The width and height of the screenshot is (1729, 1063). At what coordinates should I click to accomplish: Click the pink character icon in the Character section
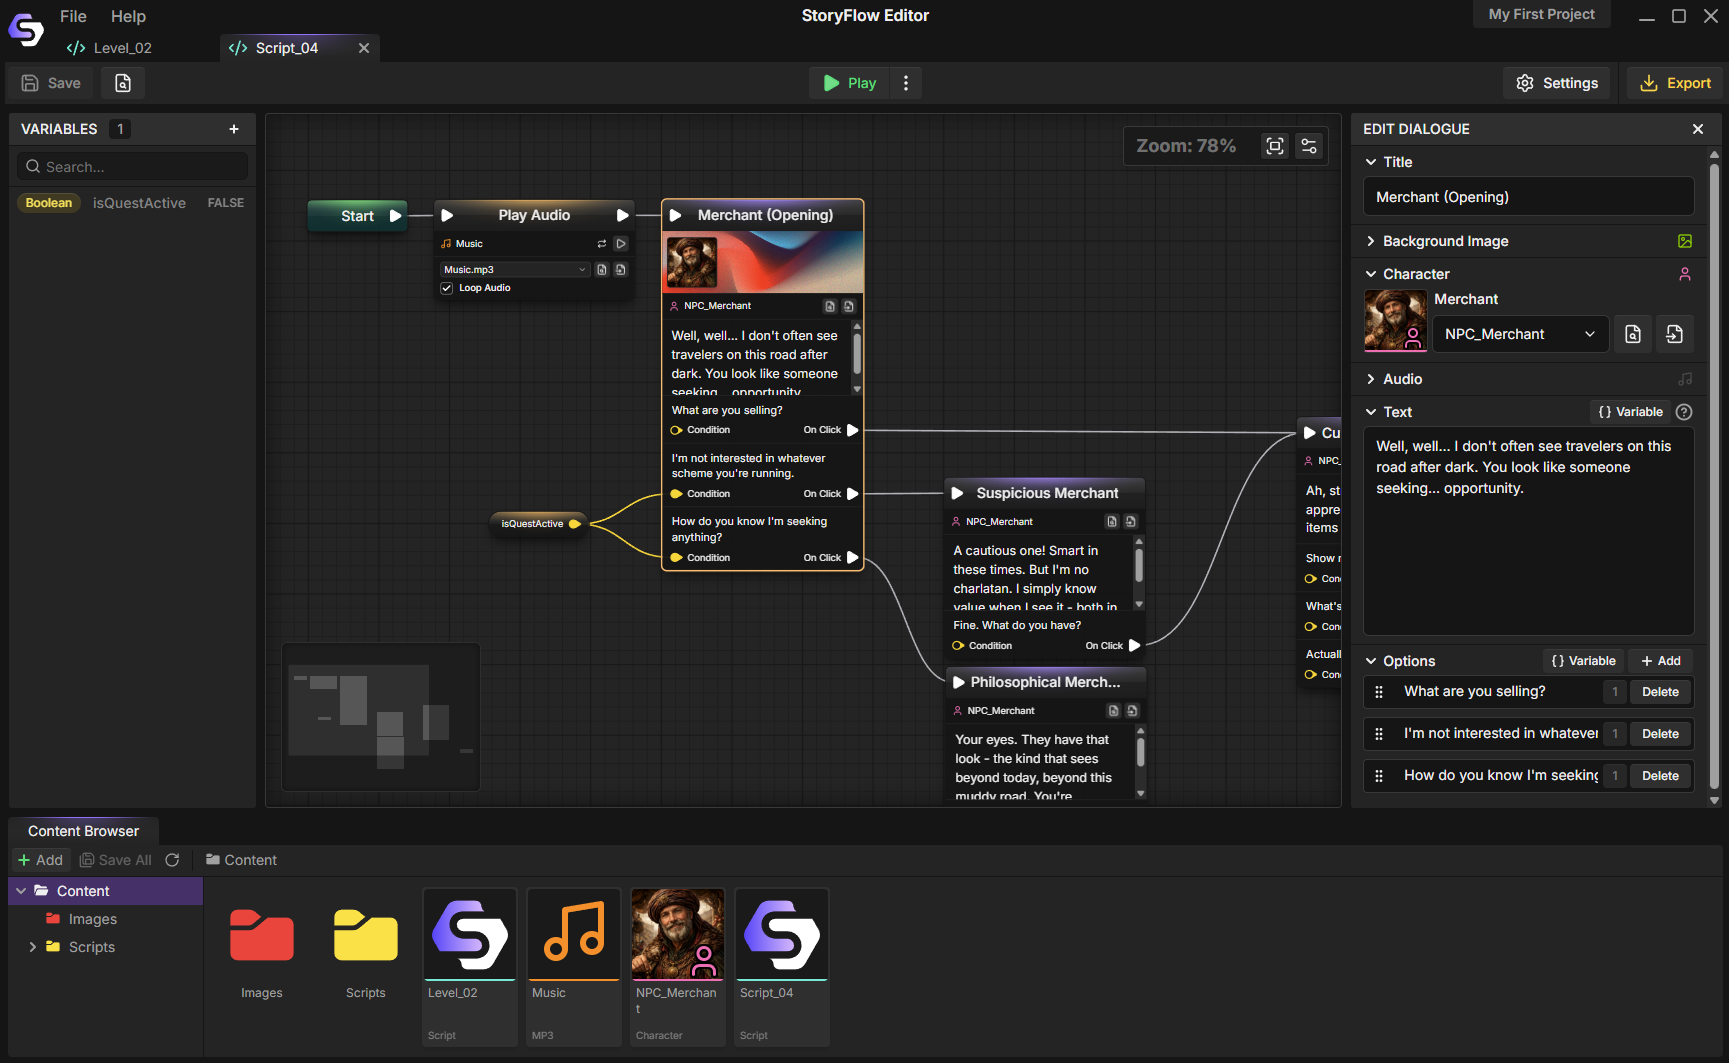(1685, 273)
